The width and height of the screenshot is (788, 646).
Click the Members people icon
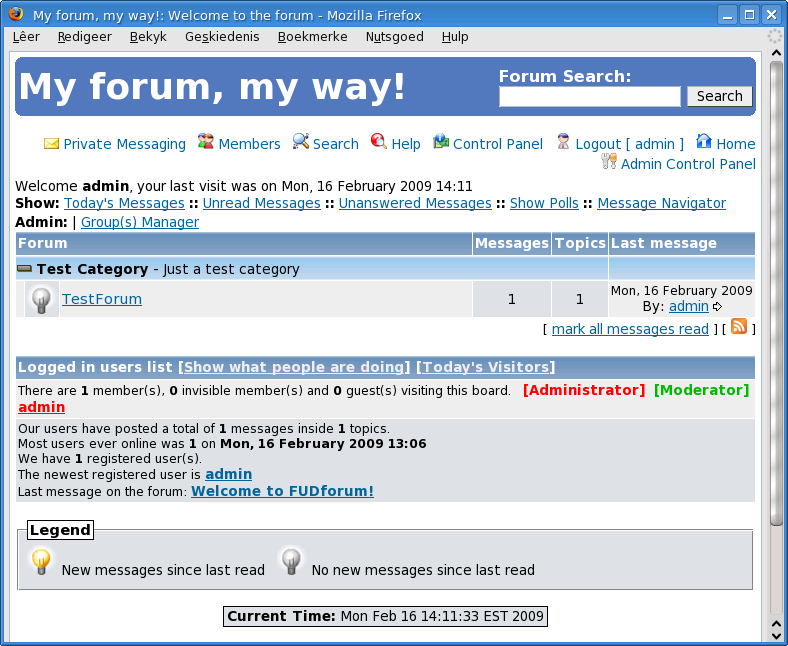206,142
